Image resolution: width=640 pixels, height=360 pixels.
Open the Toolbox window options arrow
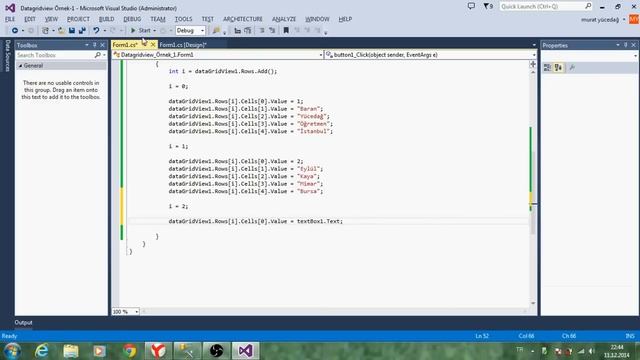click(x=87, y=45)
